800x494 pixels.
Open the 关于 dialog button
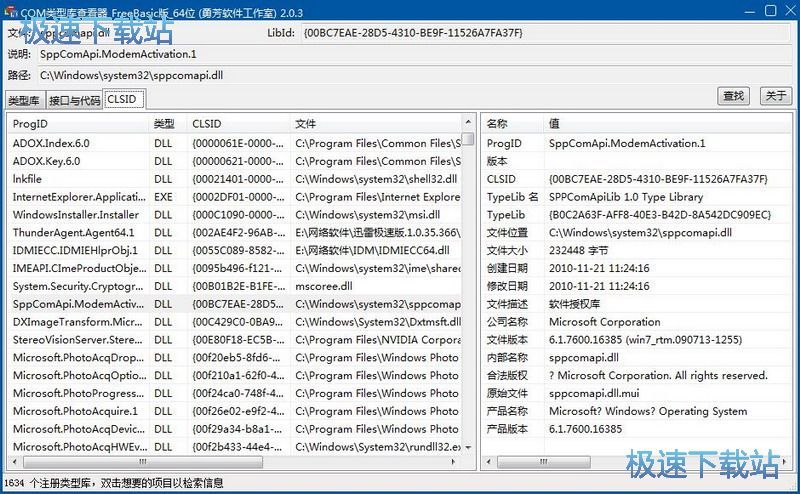point(776,95)
